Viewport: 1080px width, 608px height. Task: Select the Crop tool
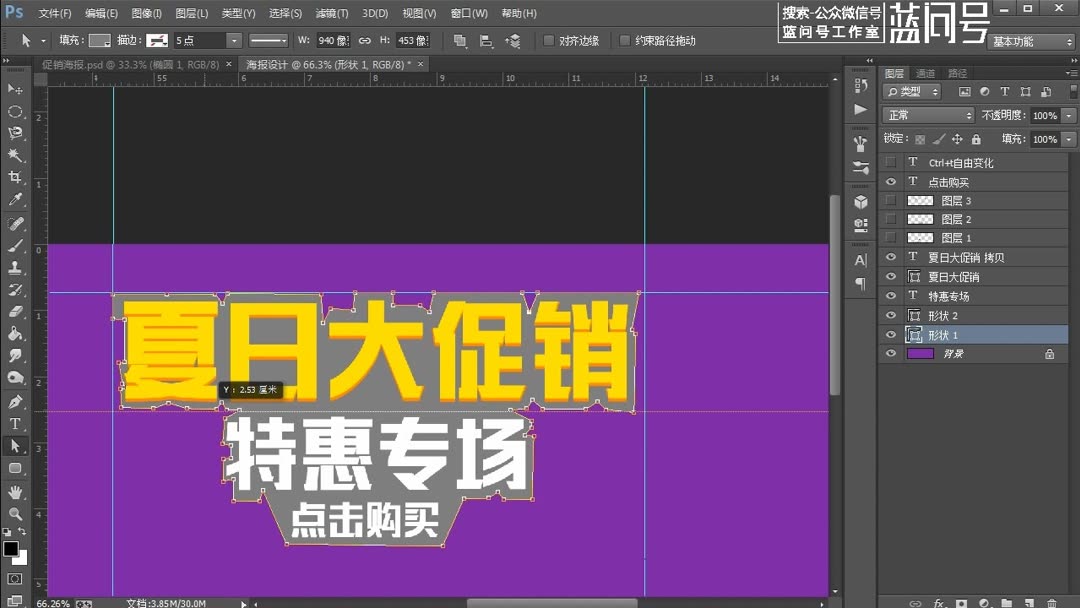click(x=13, y=175)
